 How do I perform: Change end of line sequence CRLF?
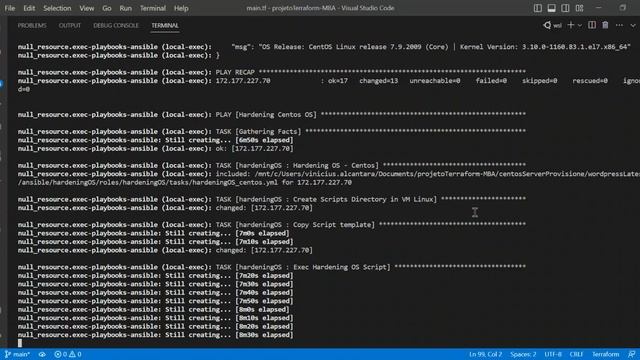[x=576, y=354]
